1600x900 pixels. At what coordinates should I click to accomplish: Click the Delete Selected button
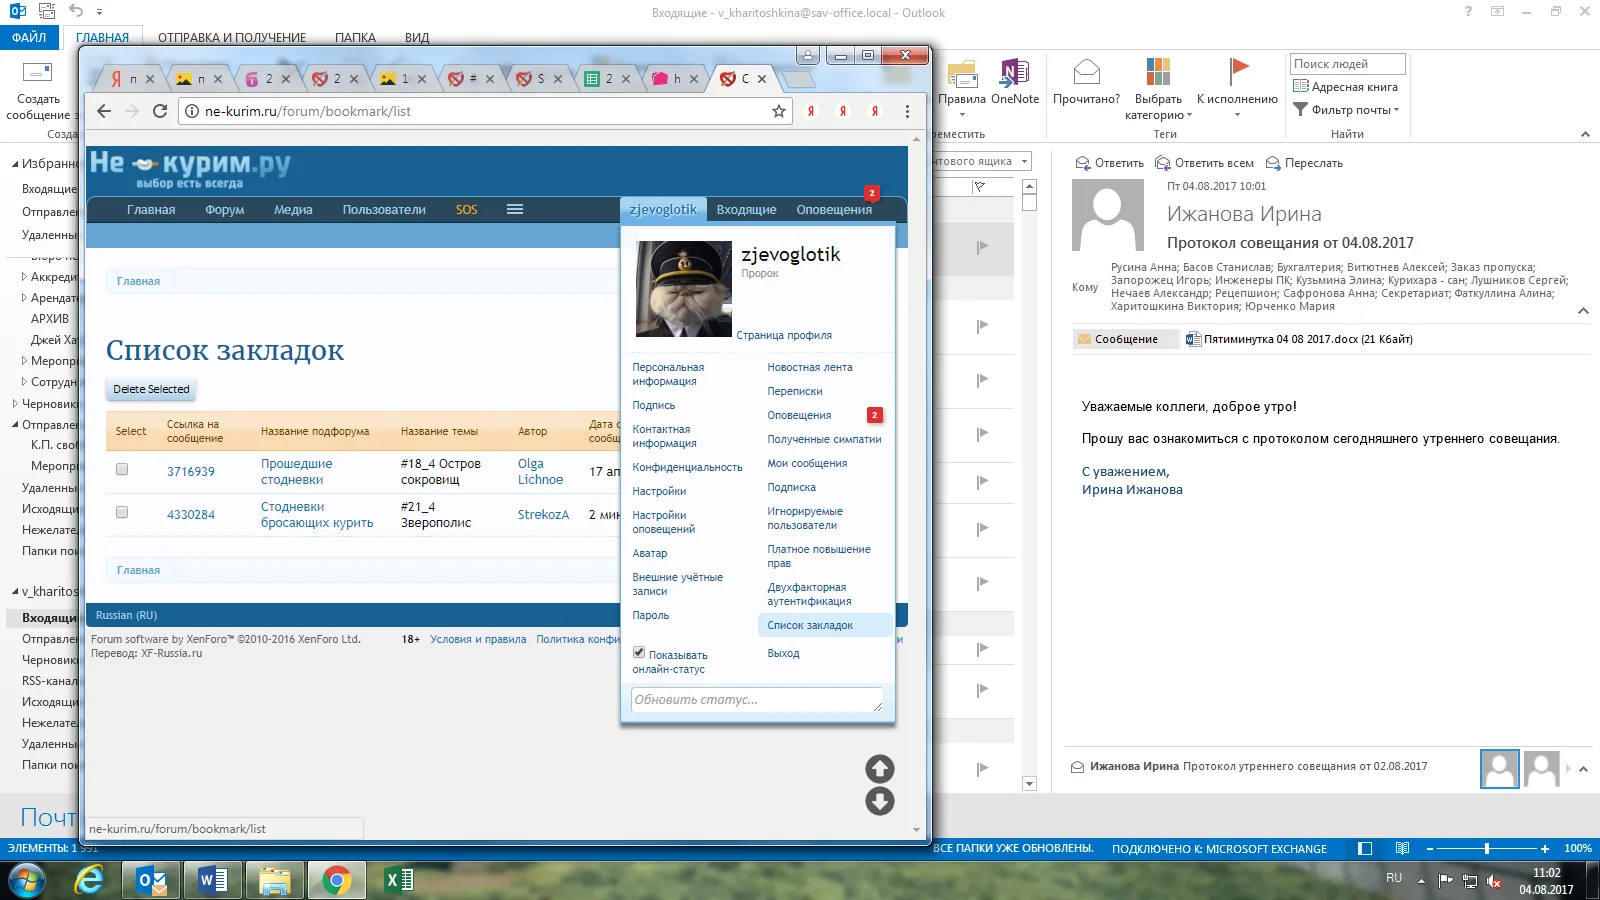pyautogui.click(x=151, y=389)
